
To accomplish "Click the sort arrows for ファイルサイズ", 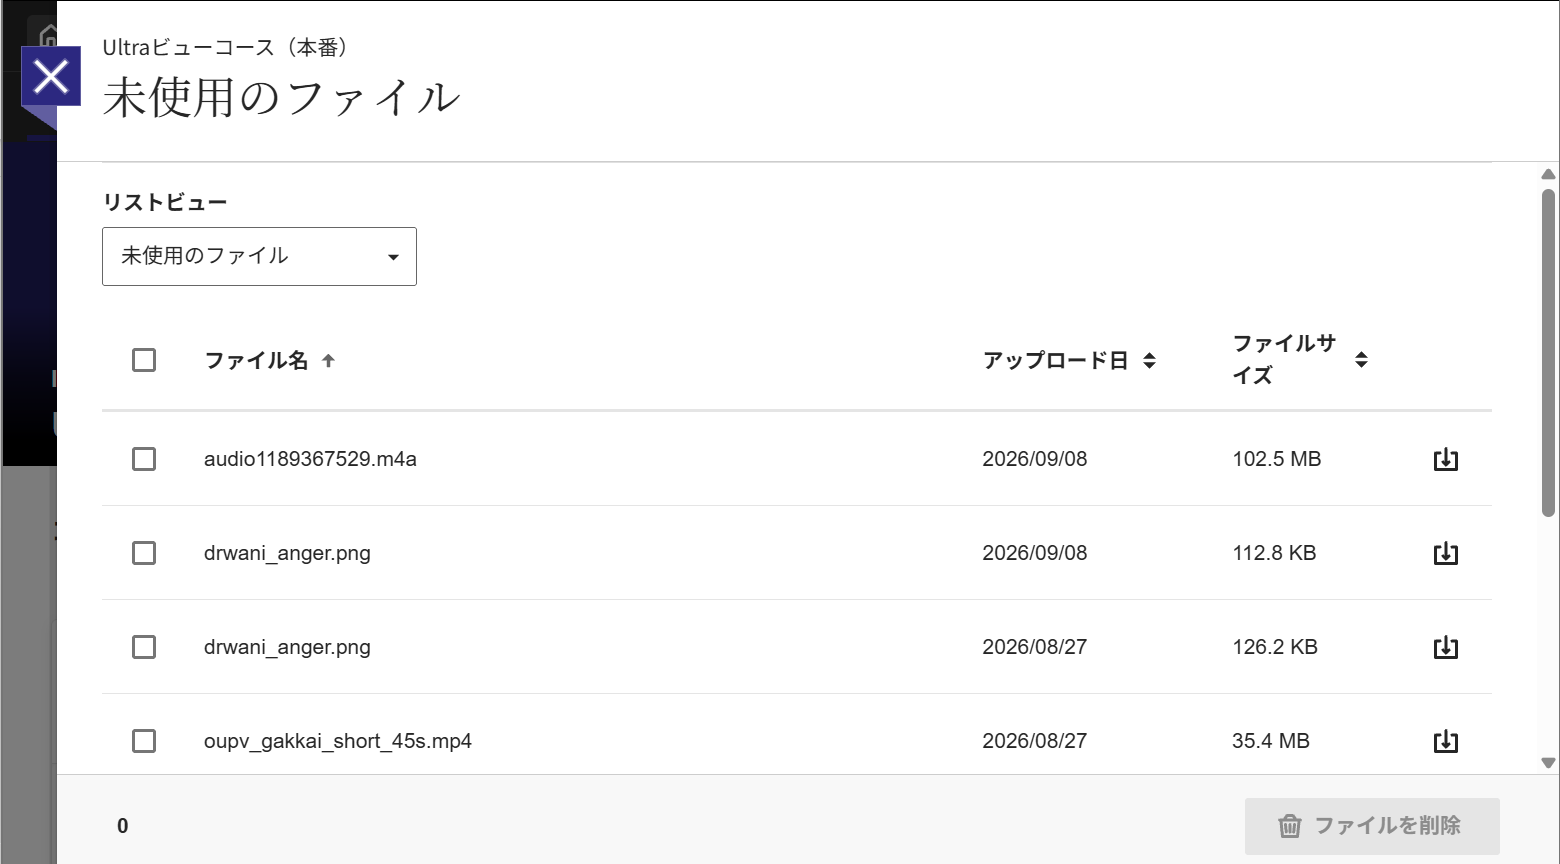I will pos(1361,360).
